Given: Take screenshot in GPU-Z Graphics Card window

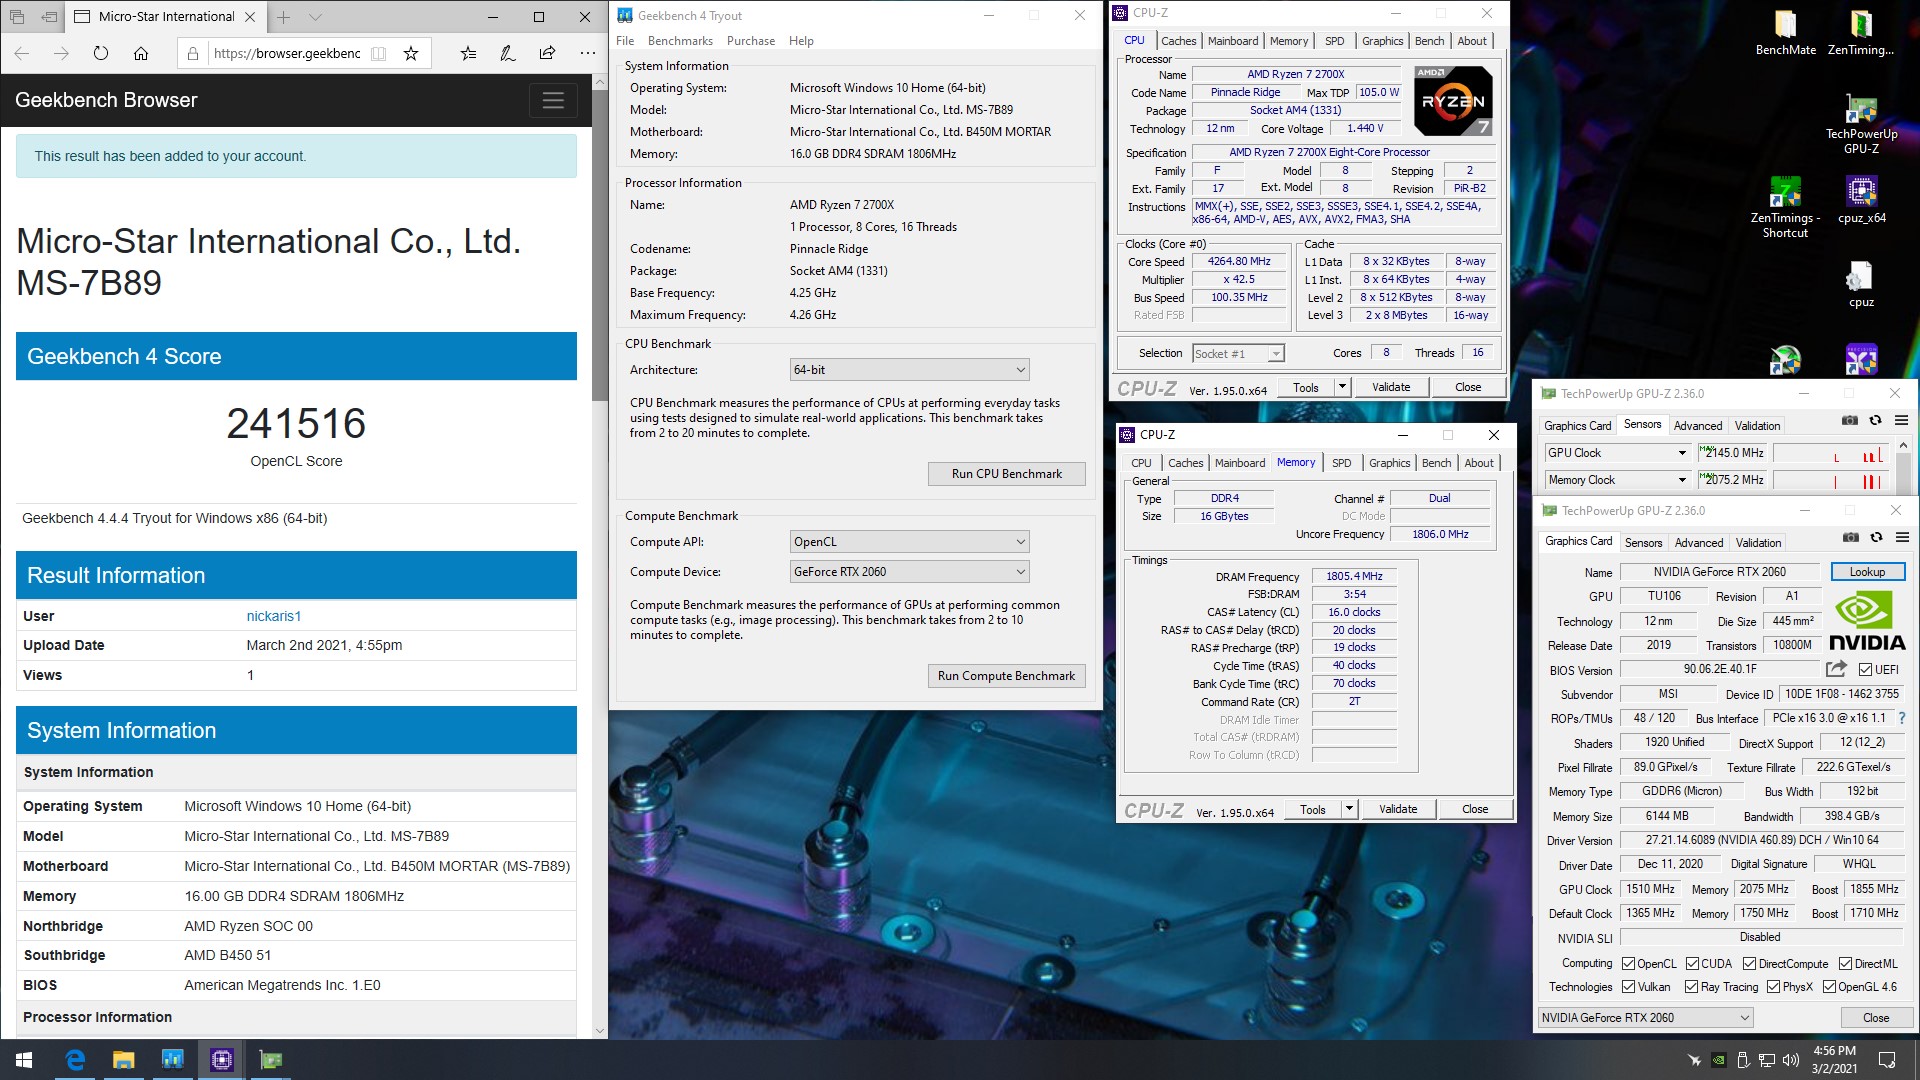Looking at the screenshot, I should 1851,538.
